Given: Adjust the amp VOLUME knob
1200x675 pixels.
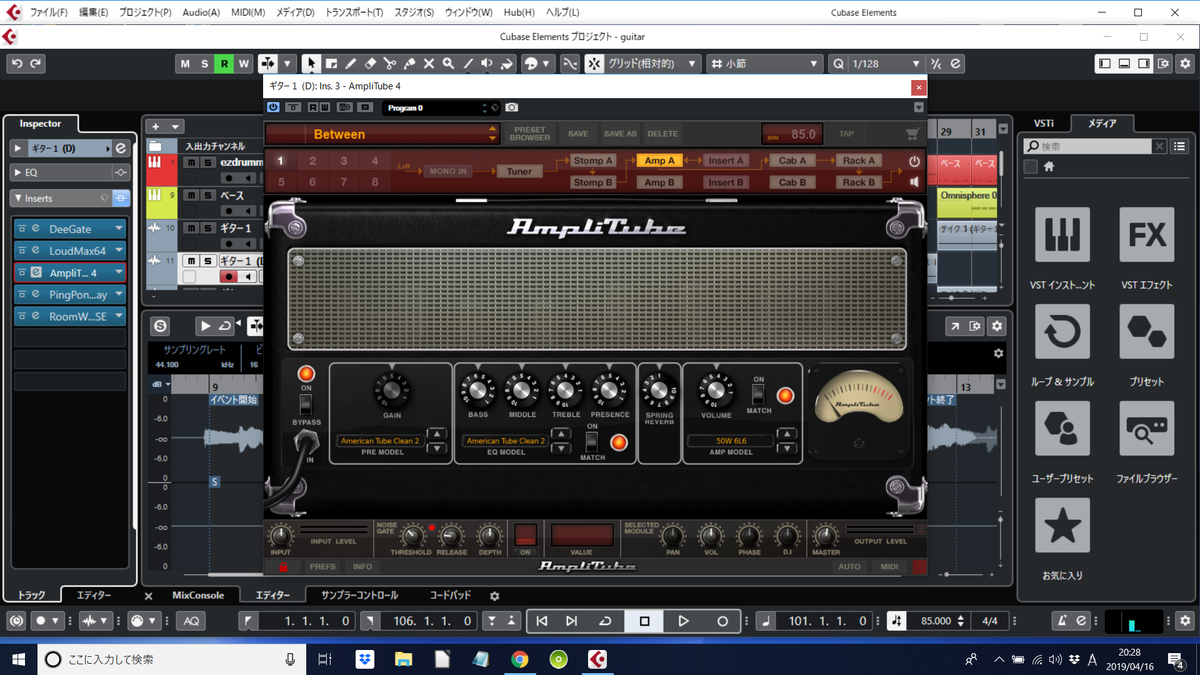Looking at the screenshot, I should coord(716,391).
